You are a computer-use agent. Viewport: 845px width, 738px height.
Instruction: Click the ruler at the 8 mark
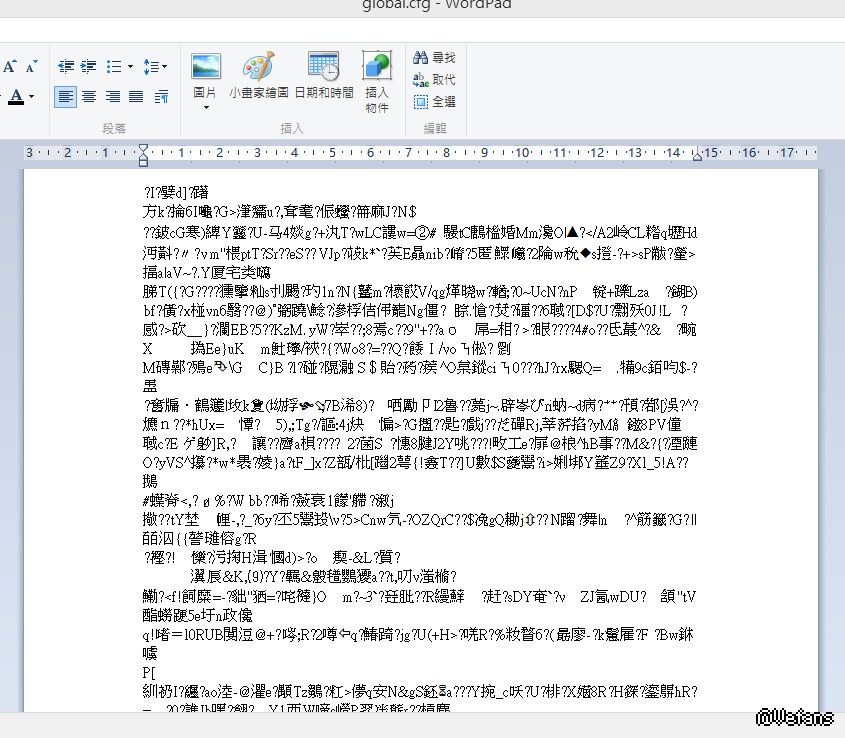tap(446, 153)
